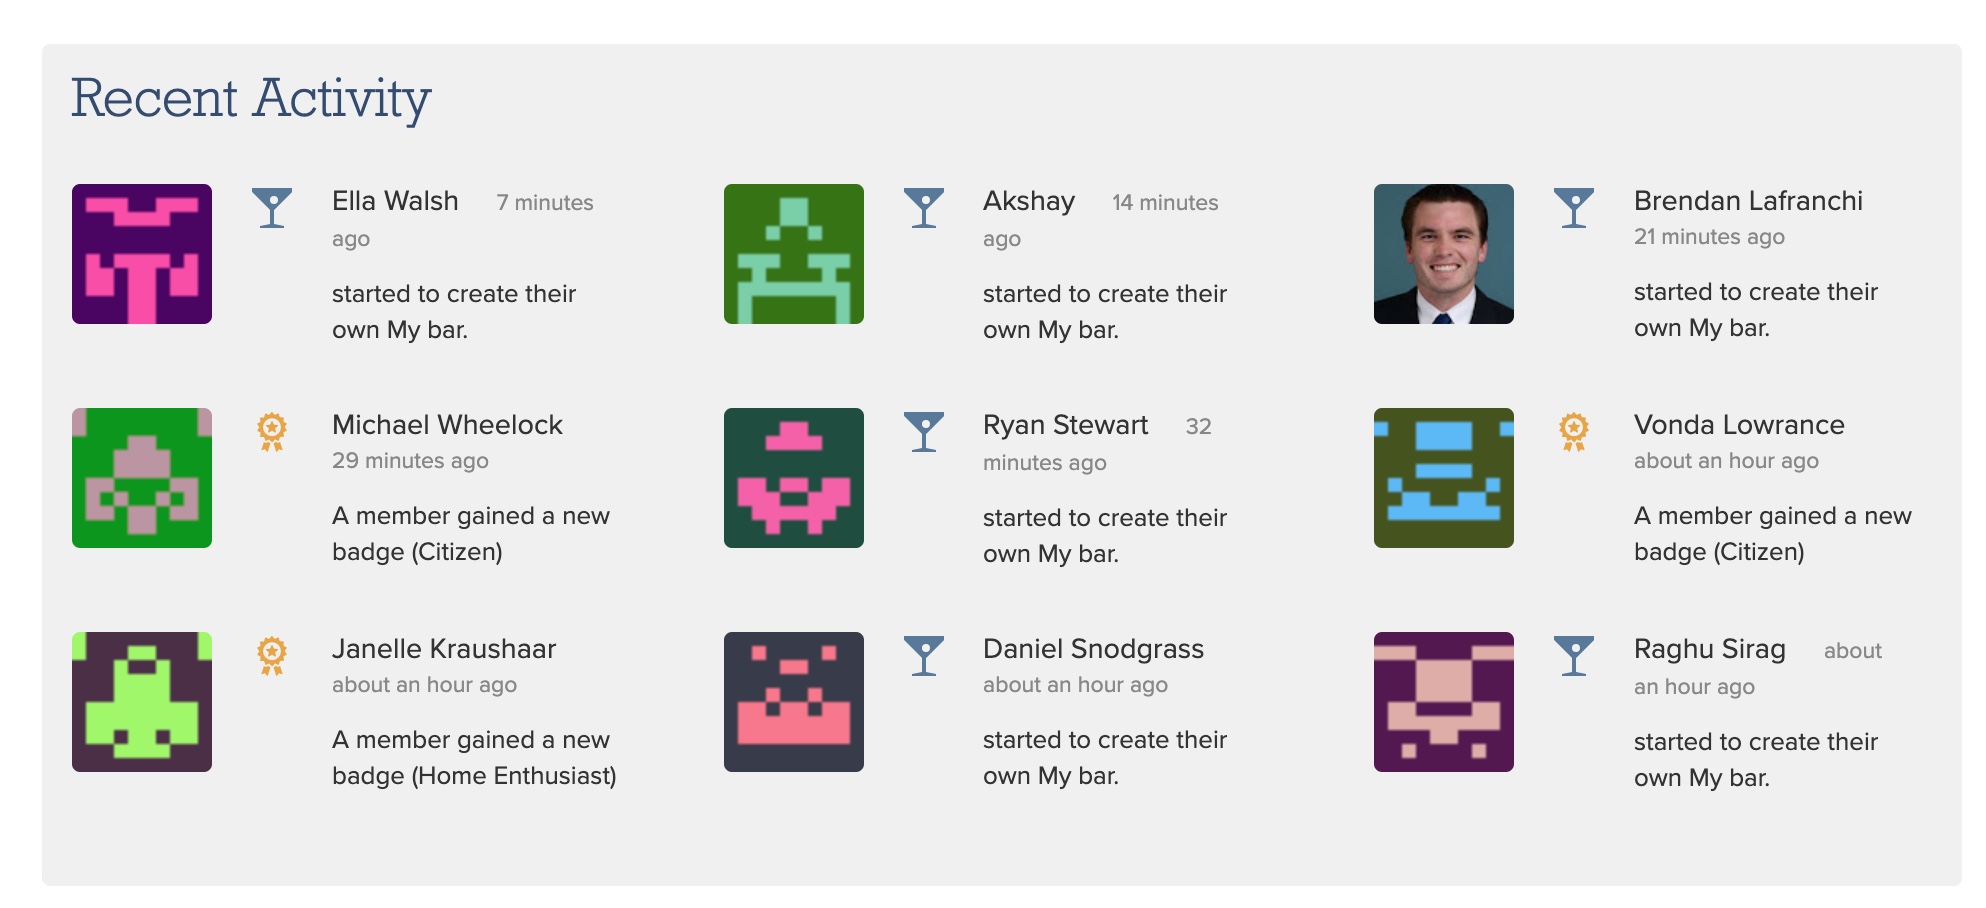Go to Brendan Lafranchi's name link
1986x908 pixels.
[1748, 201]
